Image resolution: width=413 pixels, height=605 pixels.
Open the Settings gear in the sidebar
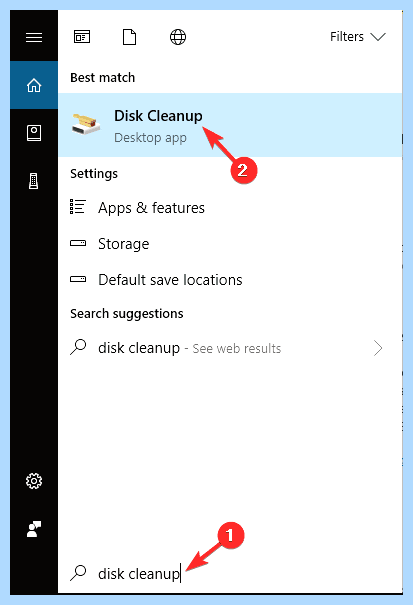pyautogui.click(x=34, y=481)
